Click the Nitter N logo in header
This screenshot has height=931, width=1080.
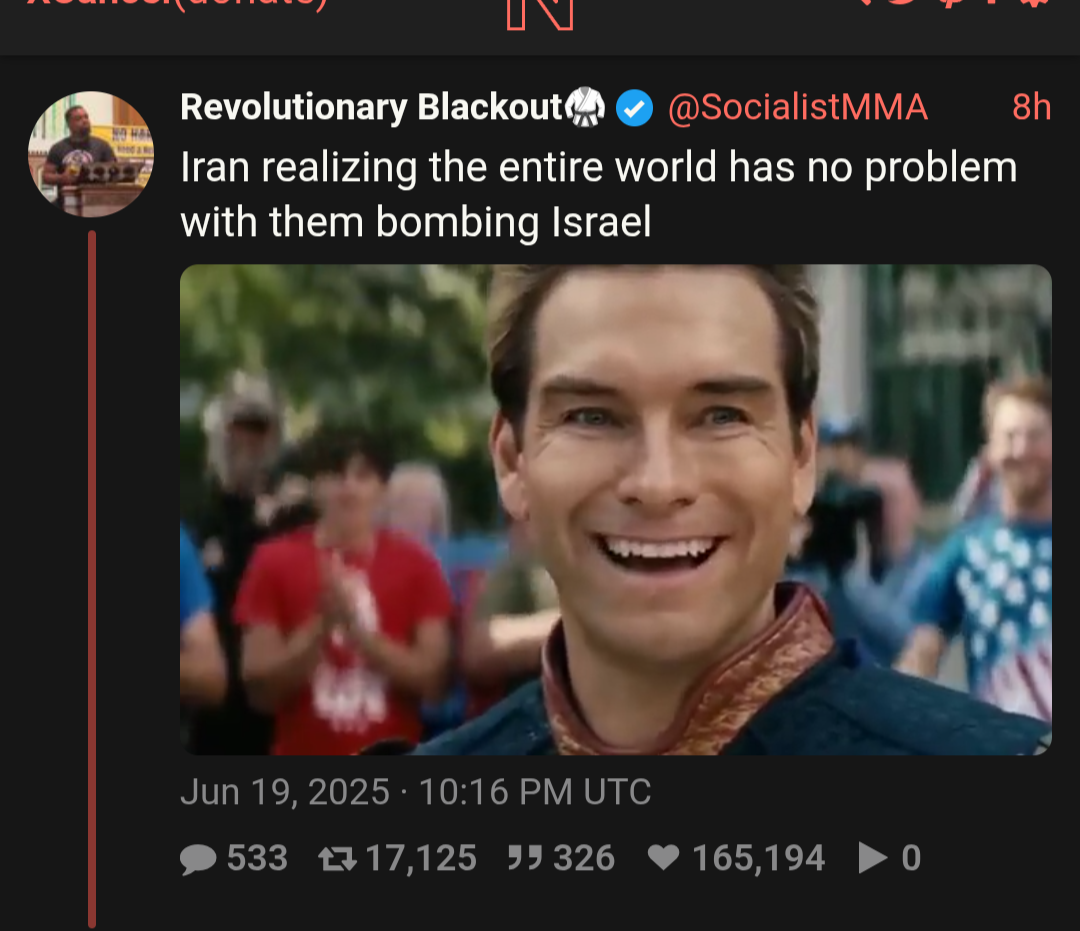point(540,14)
